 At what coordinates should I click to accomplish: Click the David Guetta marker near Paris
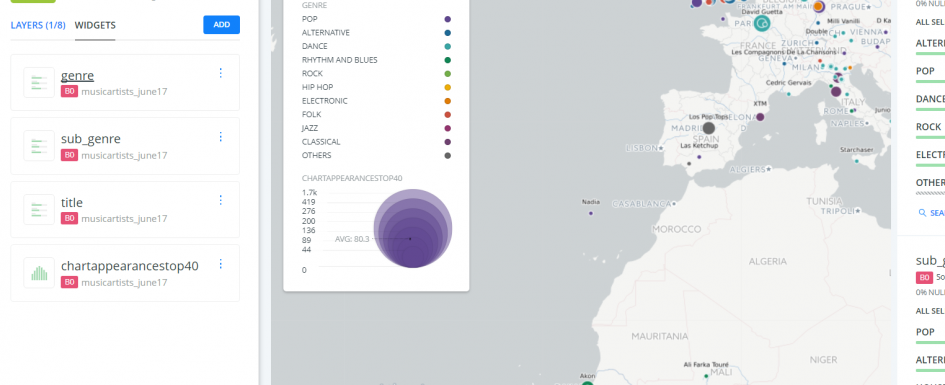[762, 23]
